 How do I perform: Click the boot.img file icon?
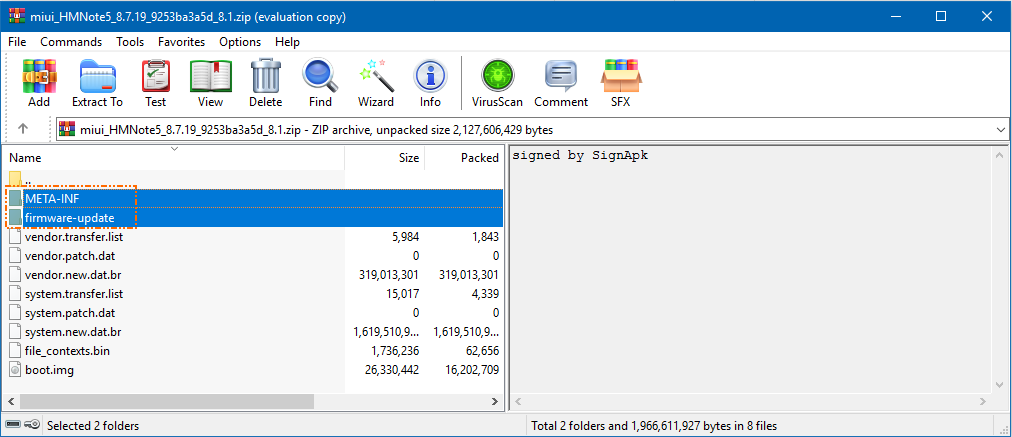[x=15, y=370]
